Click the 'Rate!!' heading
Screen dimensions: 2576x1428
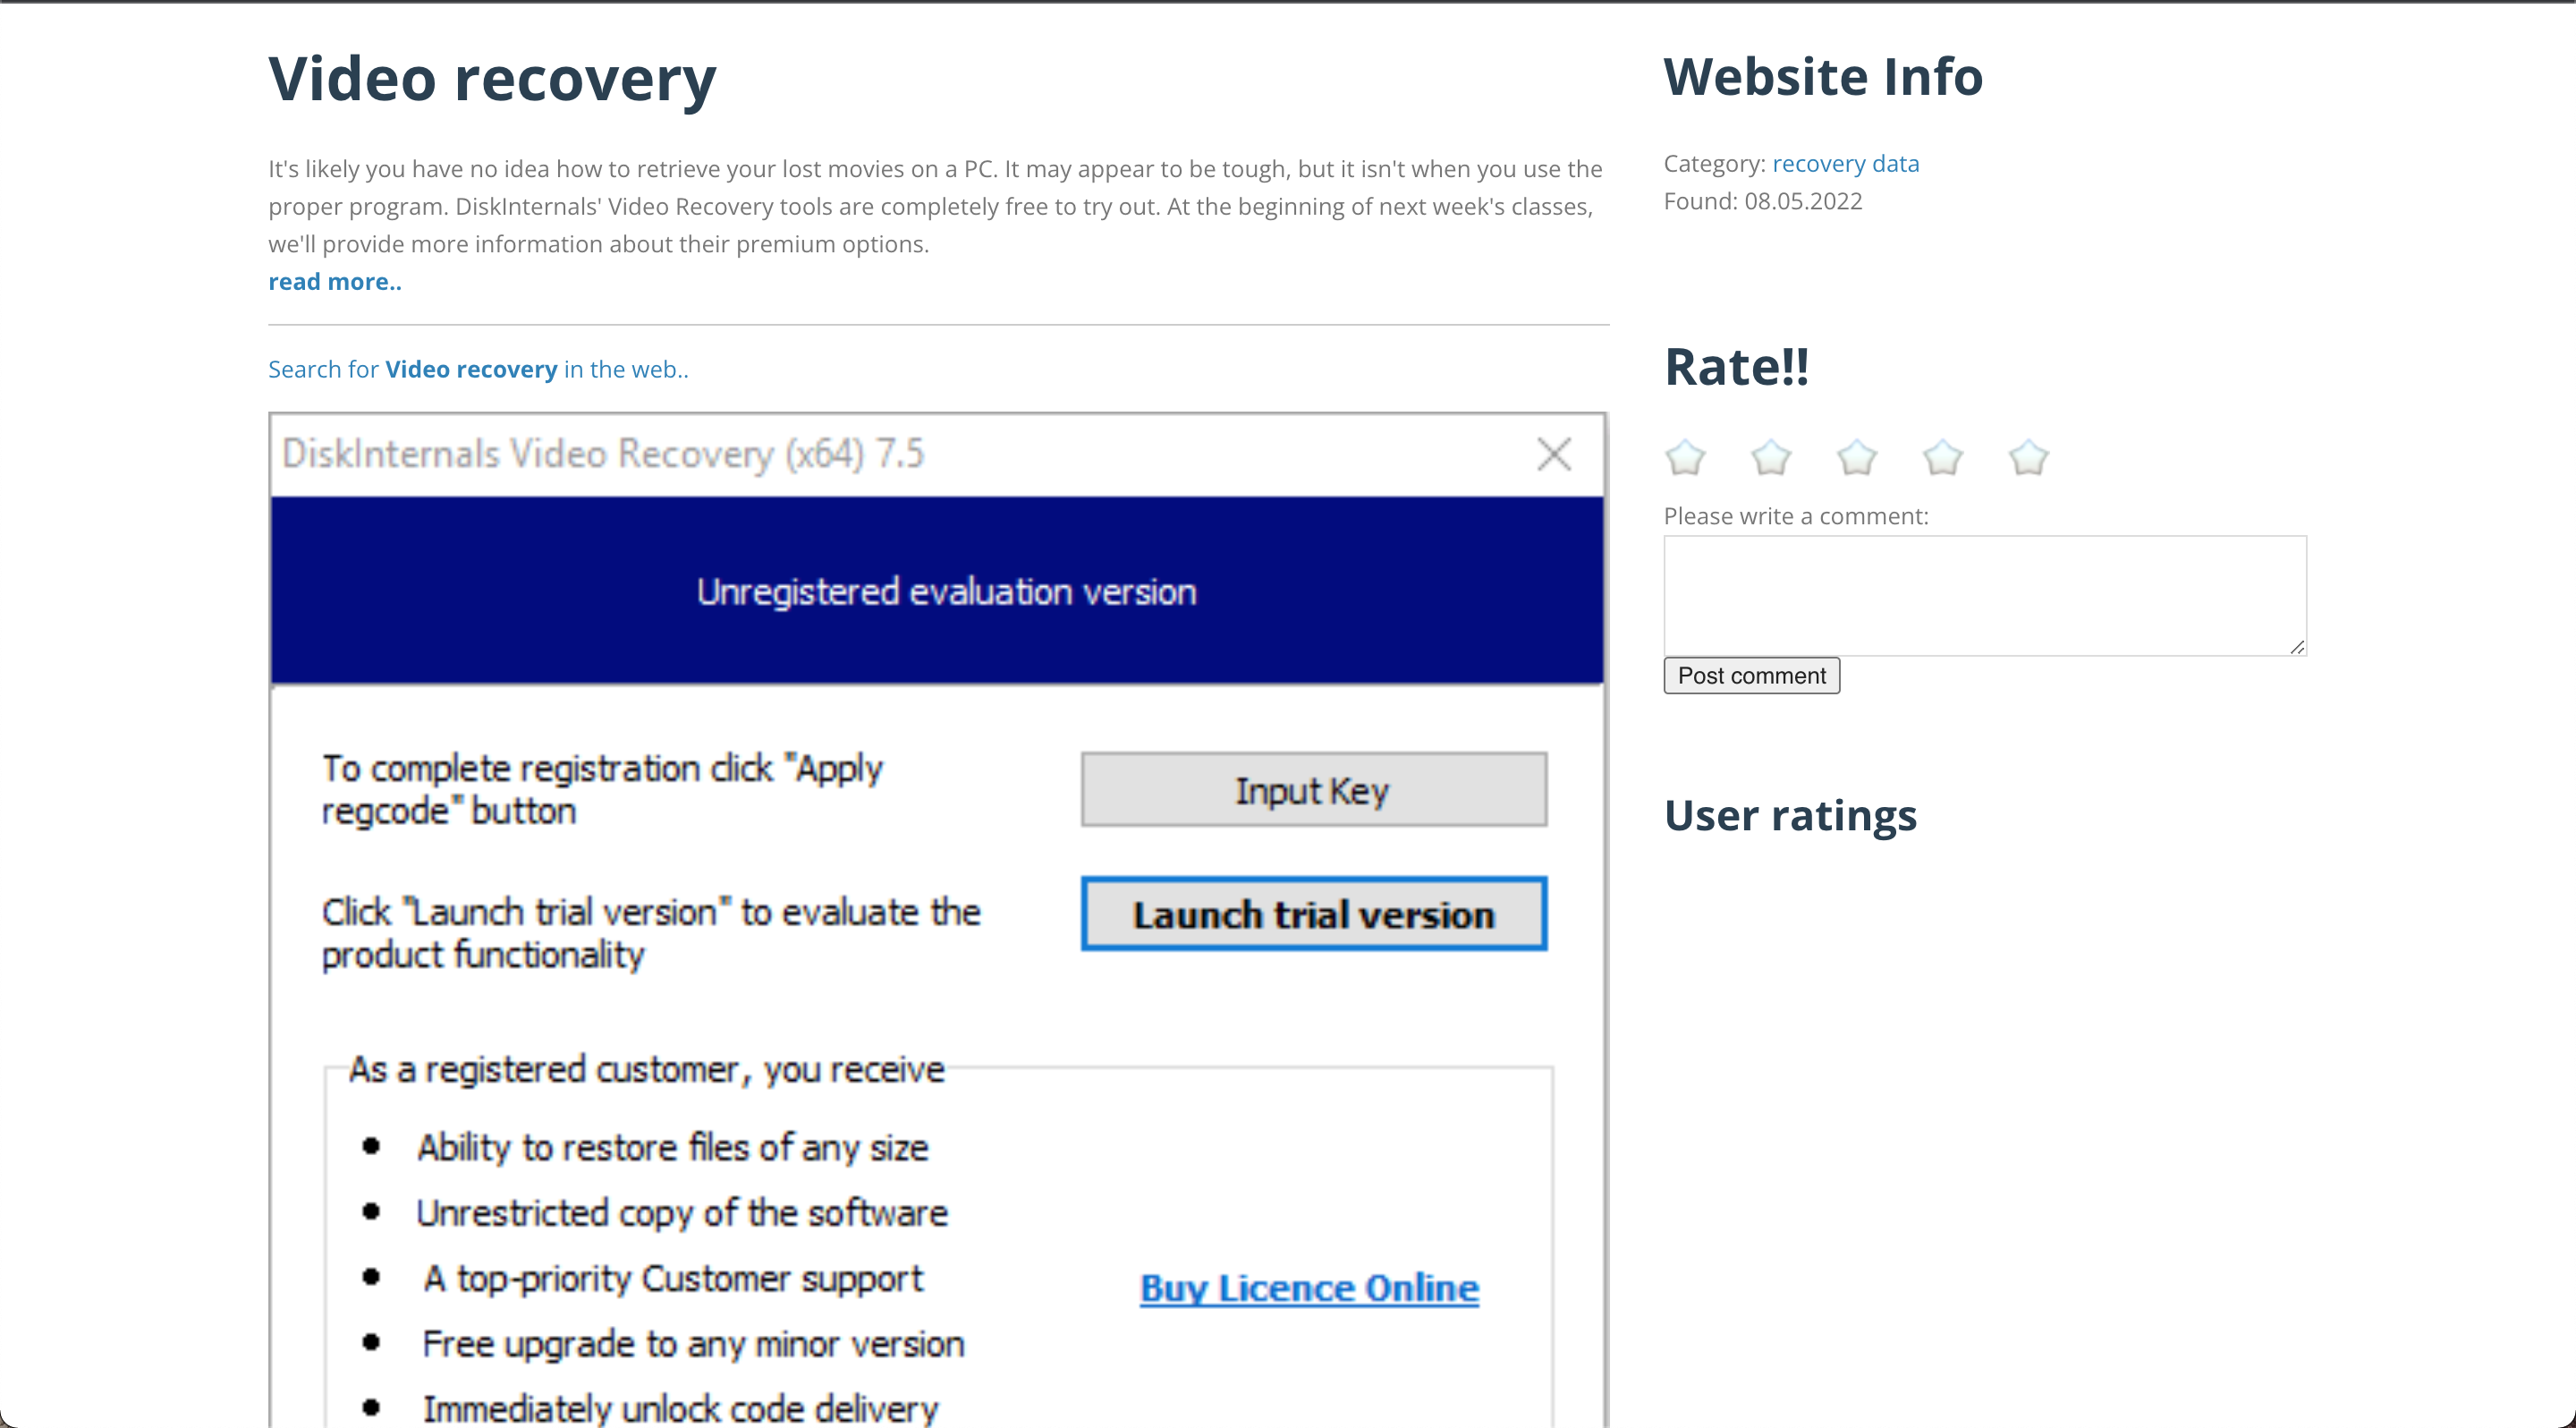1737,366
